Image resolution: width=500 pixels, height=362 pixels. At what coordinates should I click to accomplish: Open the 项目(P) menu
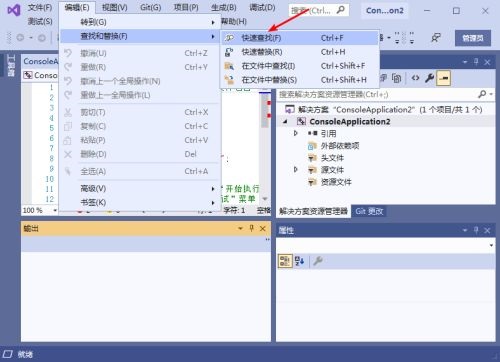tap(186, 7)
